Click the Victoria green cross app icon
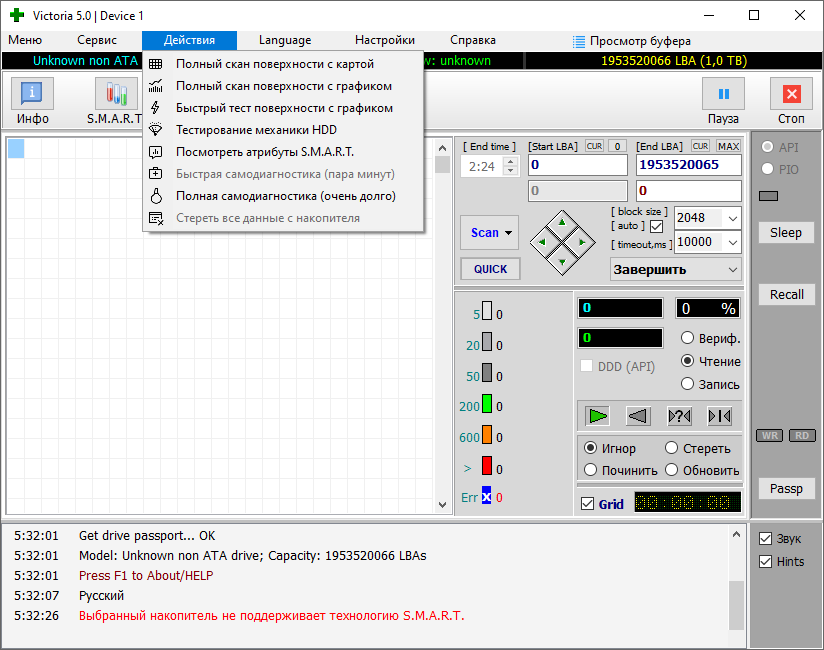This screenshot has height=650, width=824. (16, 15)
